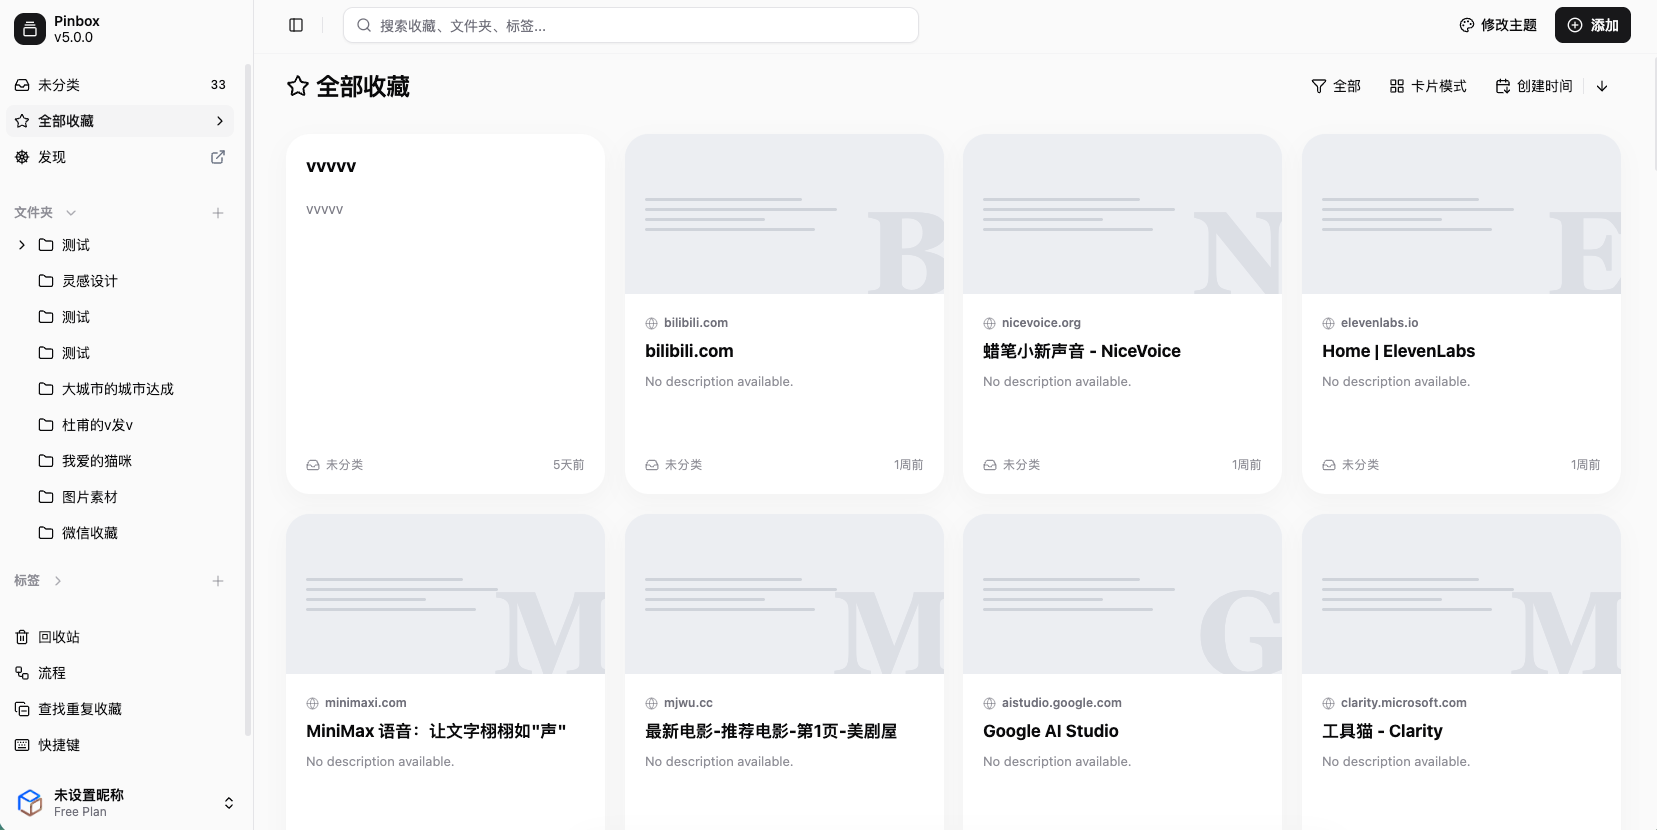Open the 全部 filter dropdown
1657x830 pixels.
click(1336, 86)
